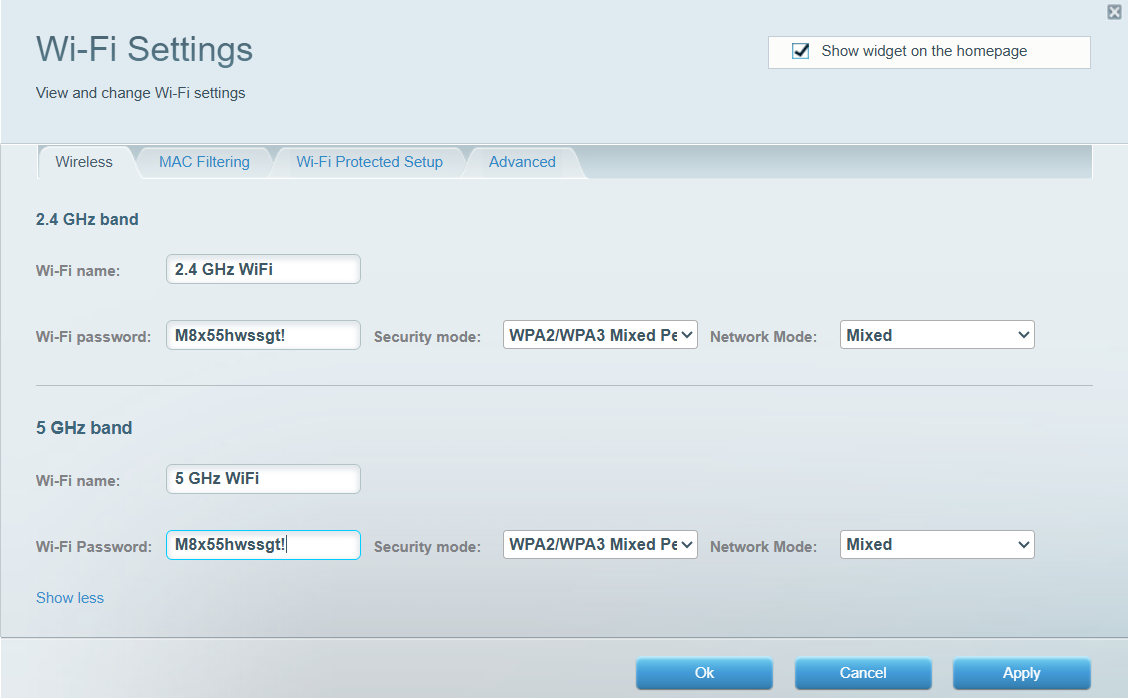The width and height of the screenshot is (1128, 698).
Task: Open 2.4 GHz Security mode dropdown
Action: click(600, 335)
